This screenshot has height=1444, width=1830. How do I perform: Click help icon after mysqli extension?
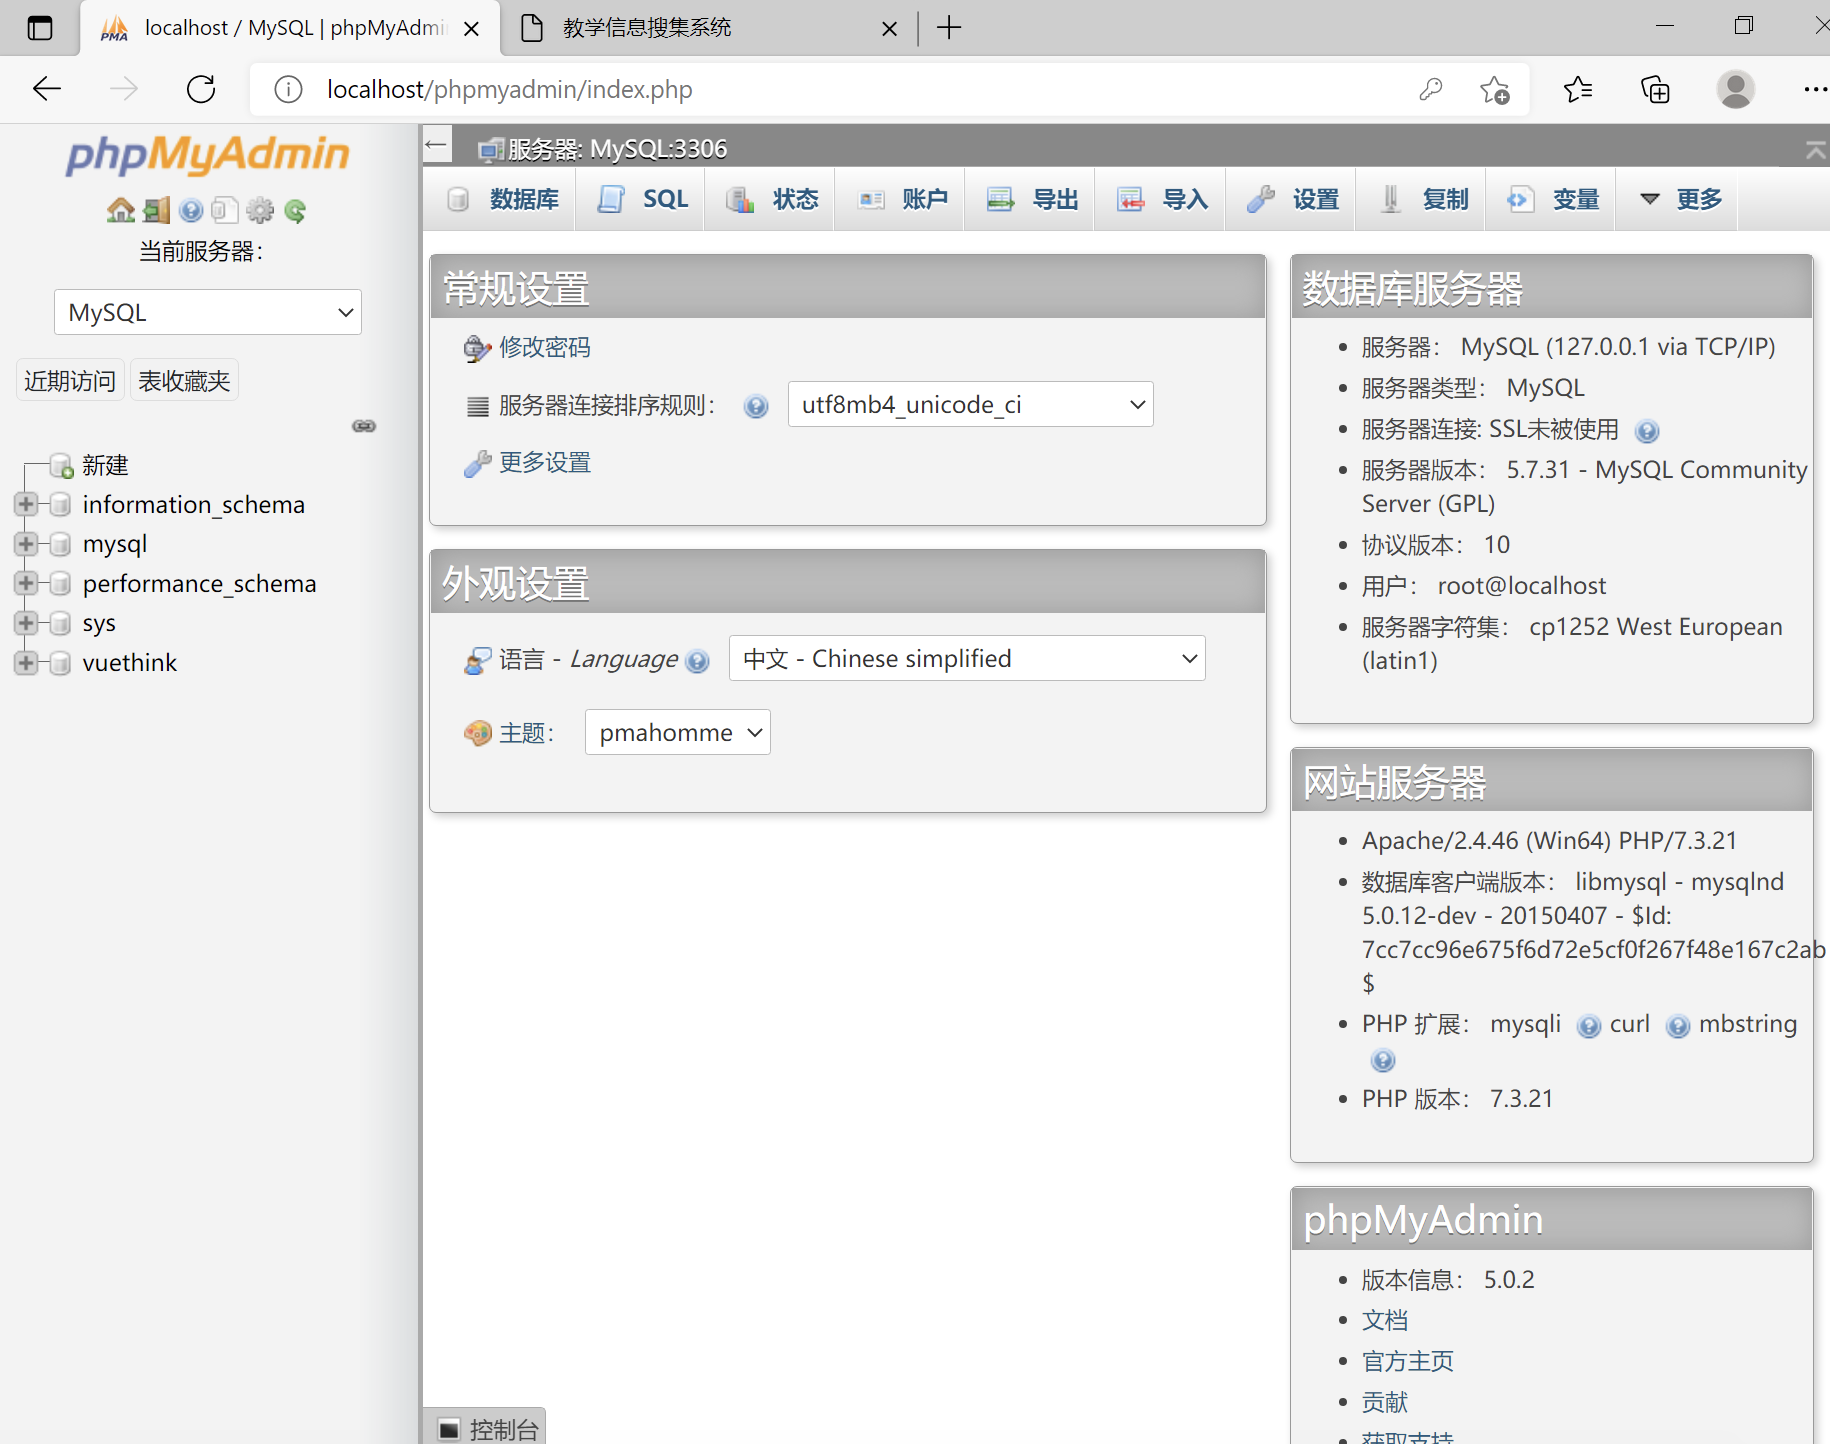(1588, 1026)
